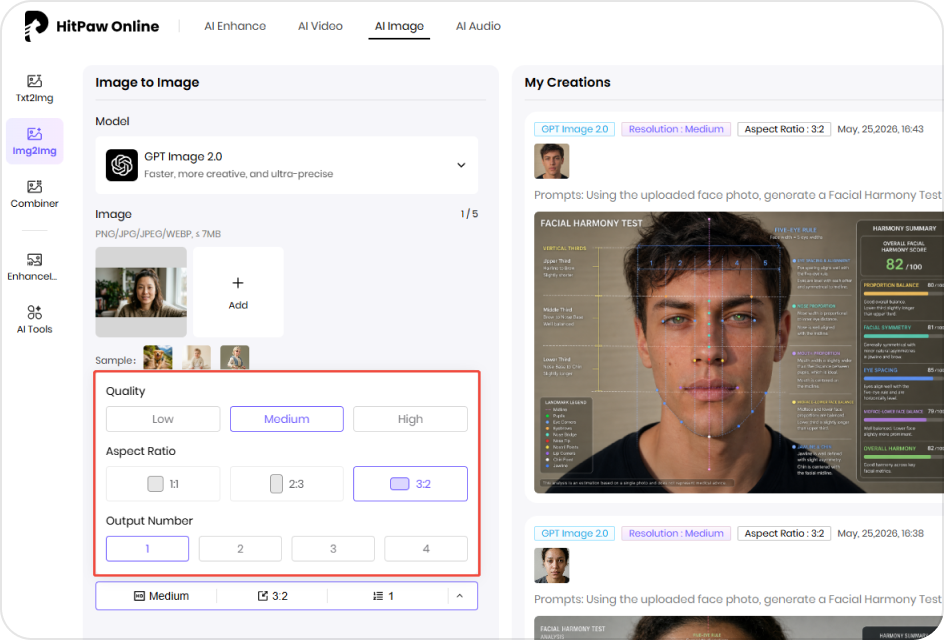Click the output number list icon
This screenshot has width=944, height=640.
coord(378,596)
